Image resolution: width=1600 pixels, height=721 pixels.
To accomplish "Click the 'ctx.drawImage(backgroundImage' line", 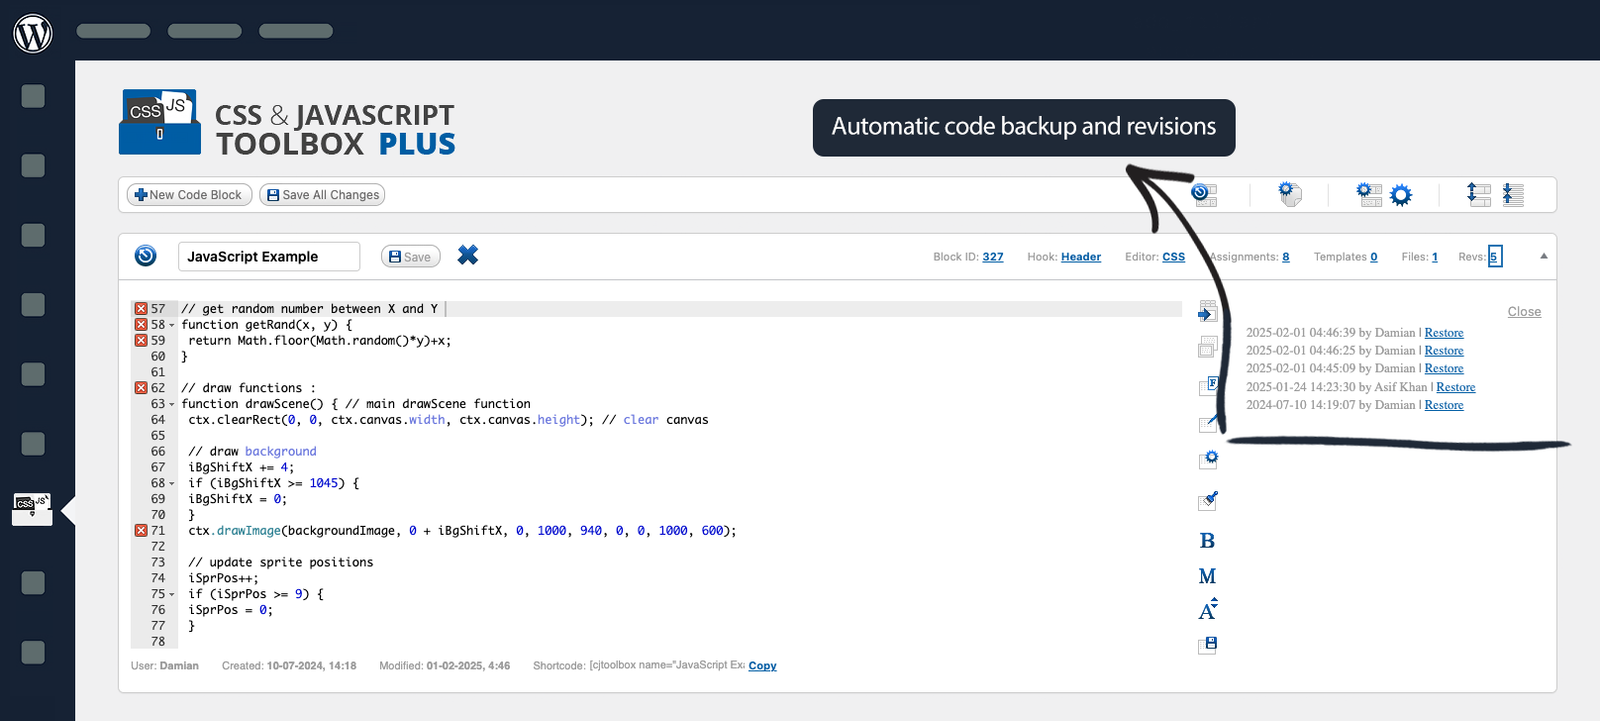I will 462,531.
